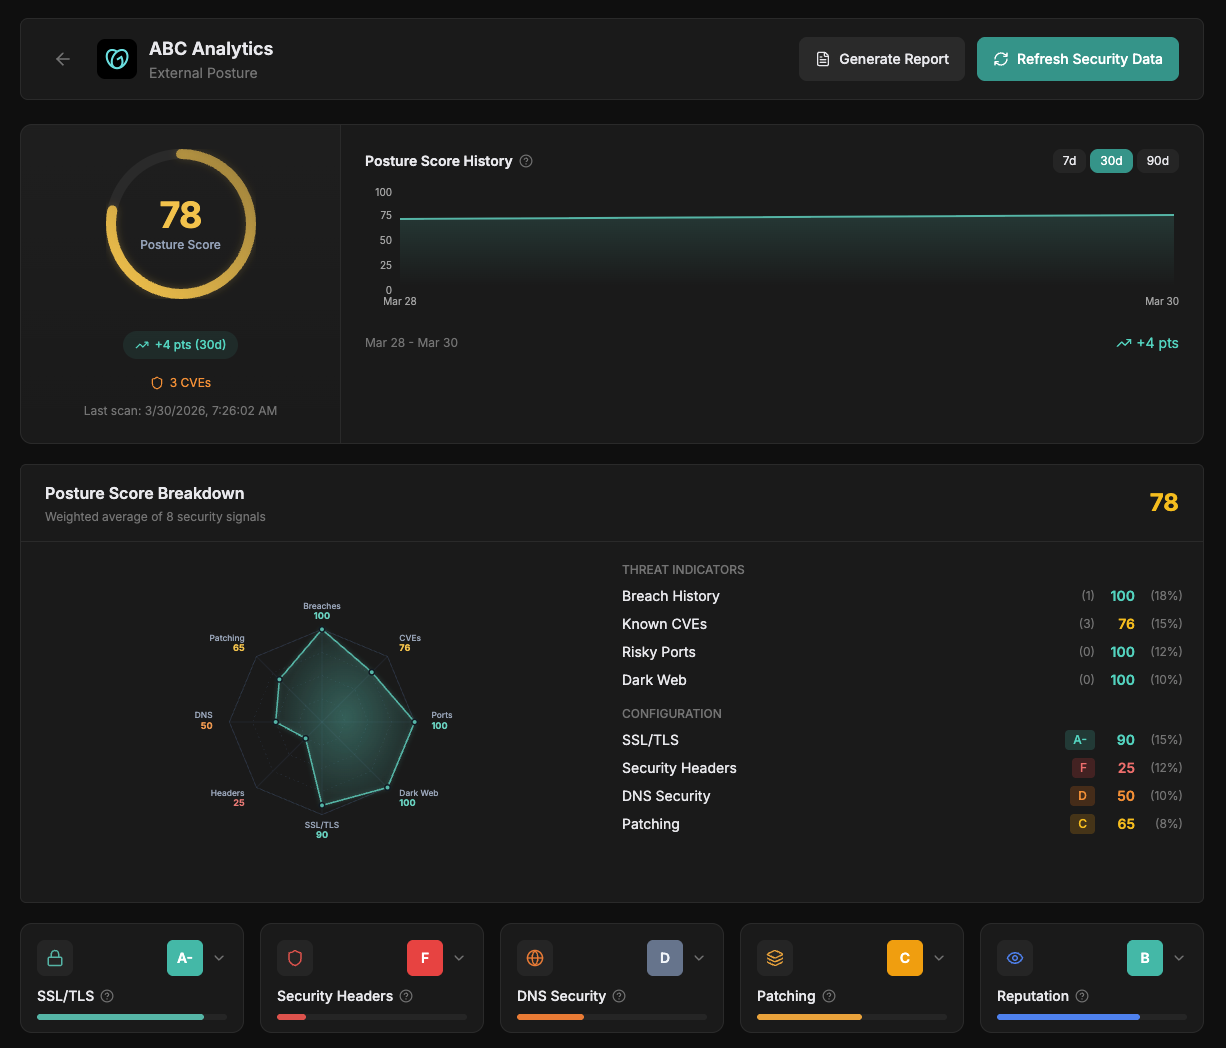
Task: Click the ABC Analytics logo icon
Action: point(117,59)
